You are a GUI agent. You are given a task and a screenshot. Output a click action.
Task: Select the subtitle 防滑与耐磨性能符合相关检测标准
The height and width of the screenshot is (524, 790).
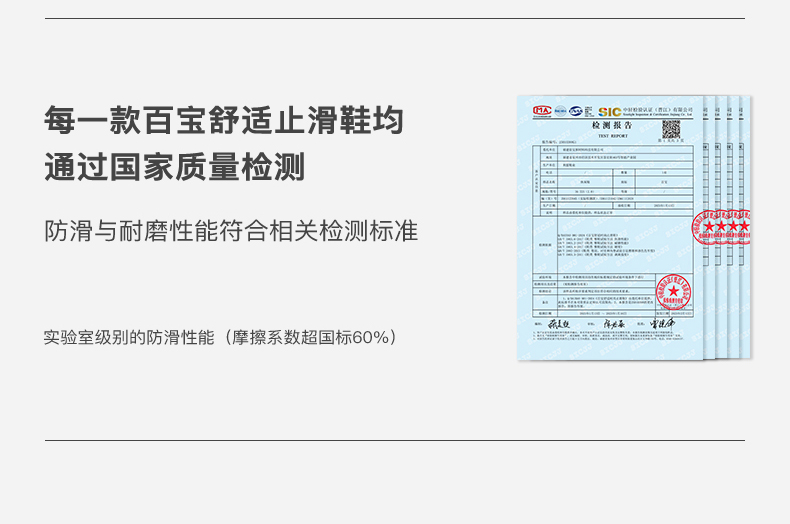pyautogui.click(x=231, y=231)
